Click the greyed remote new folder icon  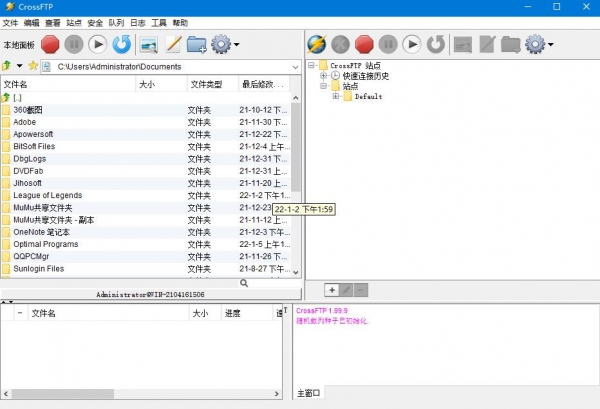click(x=511, y=45)
